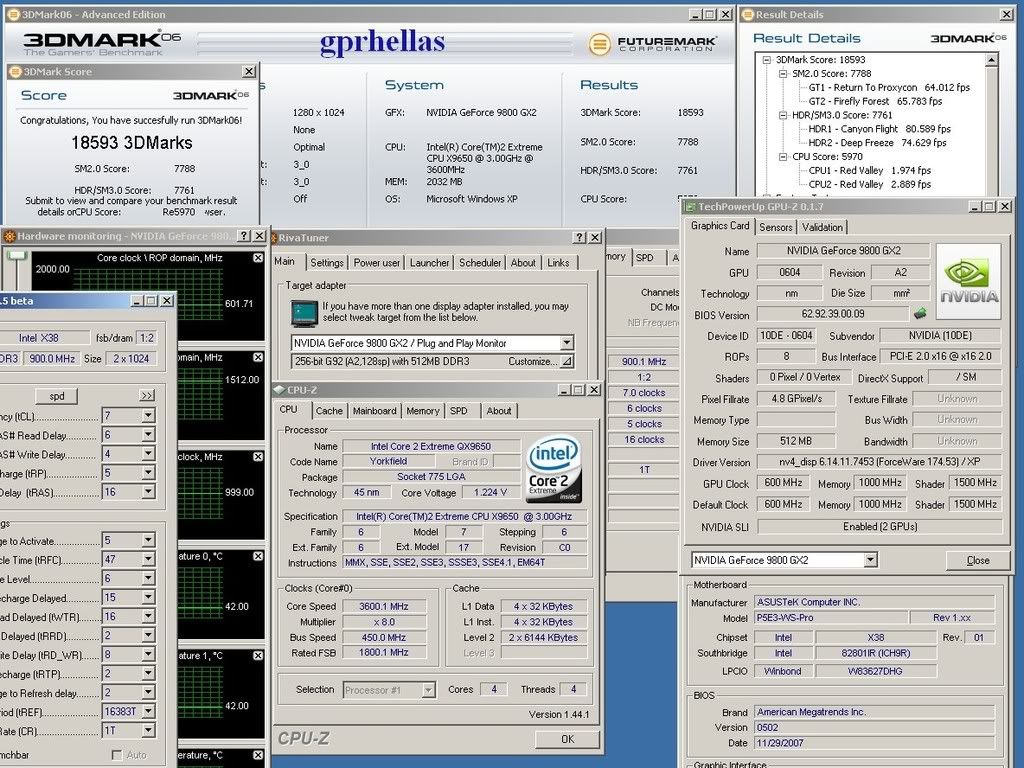Open the Command Rate dropdown showing 1T

pos(148,731)
